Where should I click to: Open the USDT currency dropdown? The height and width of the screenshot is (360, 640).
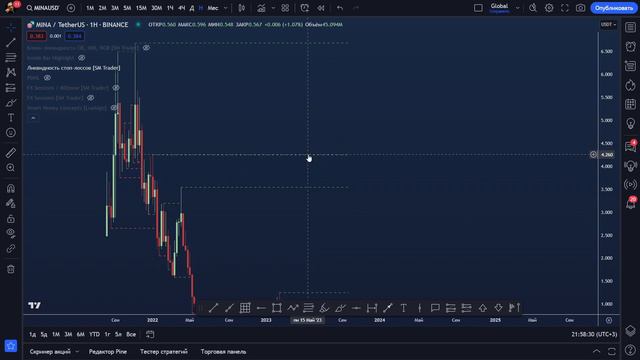[x=608, y=24]
